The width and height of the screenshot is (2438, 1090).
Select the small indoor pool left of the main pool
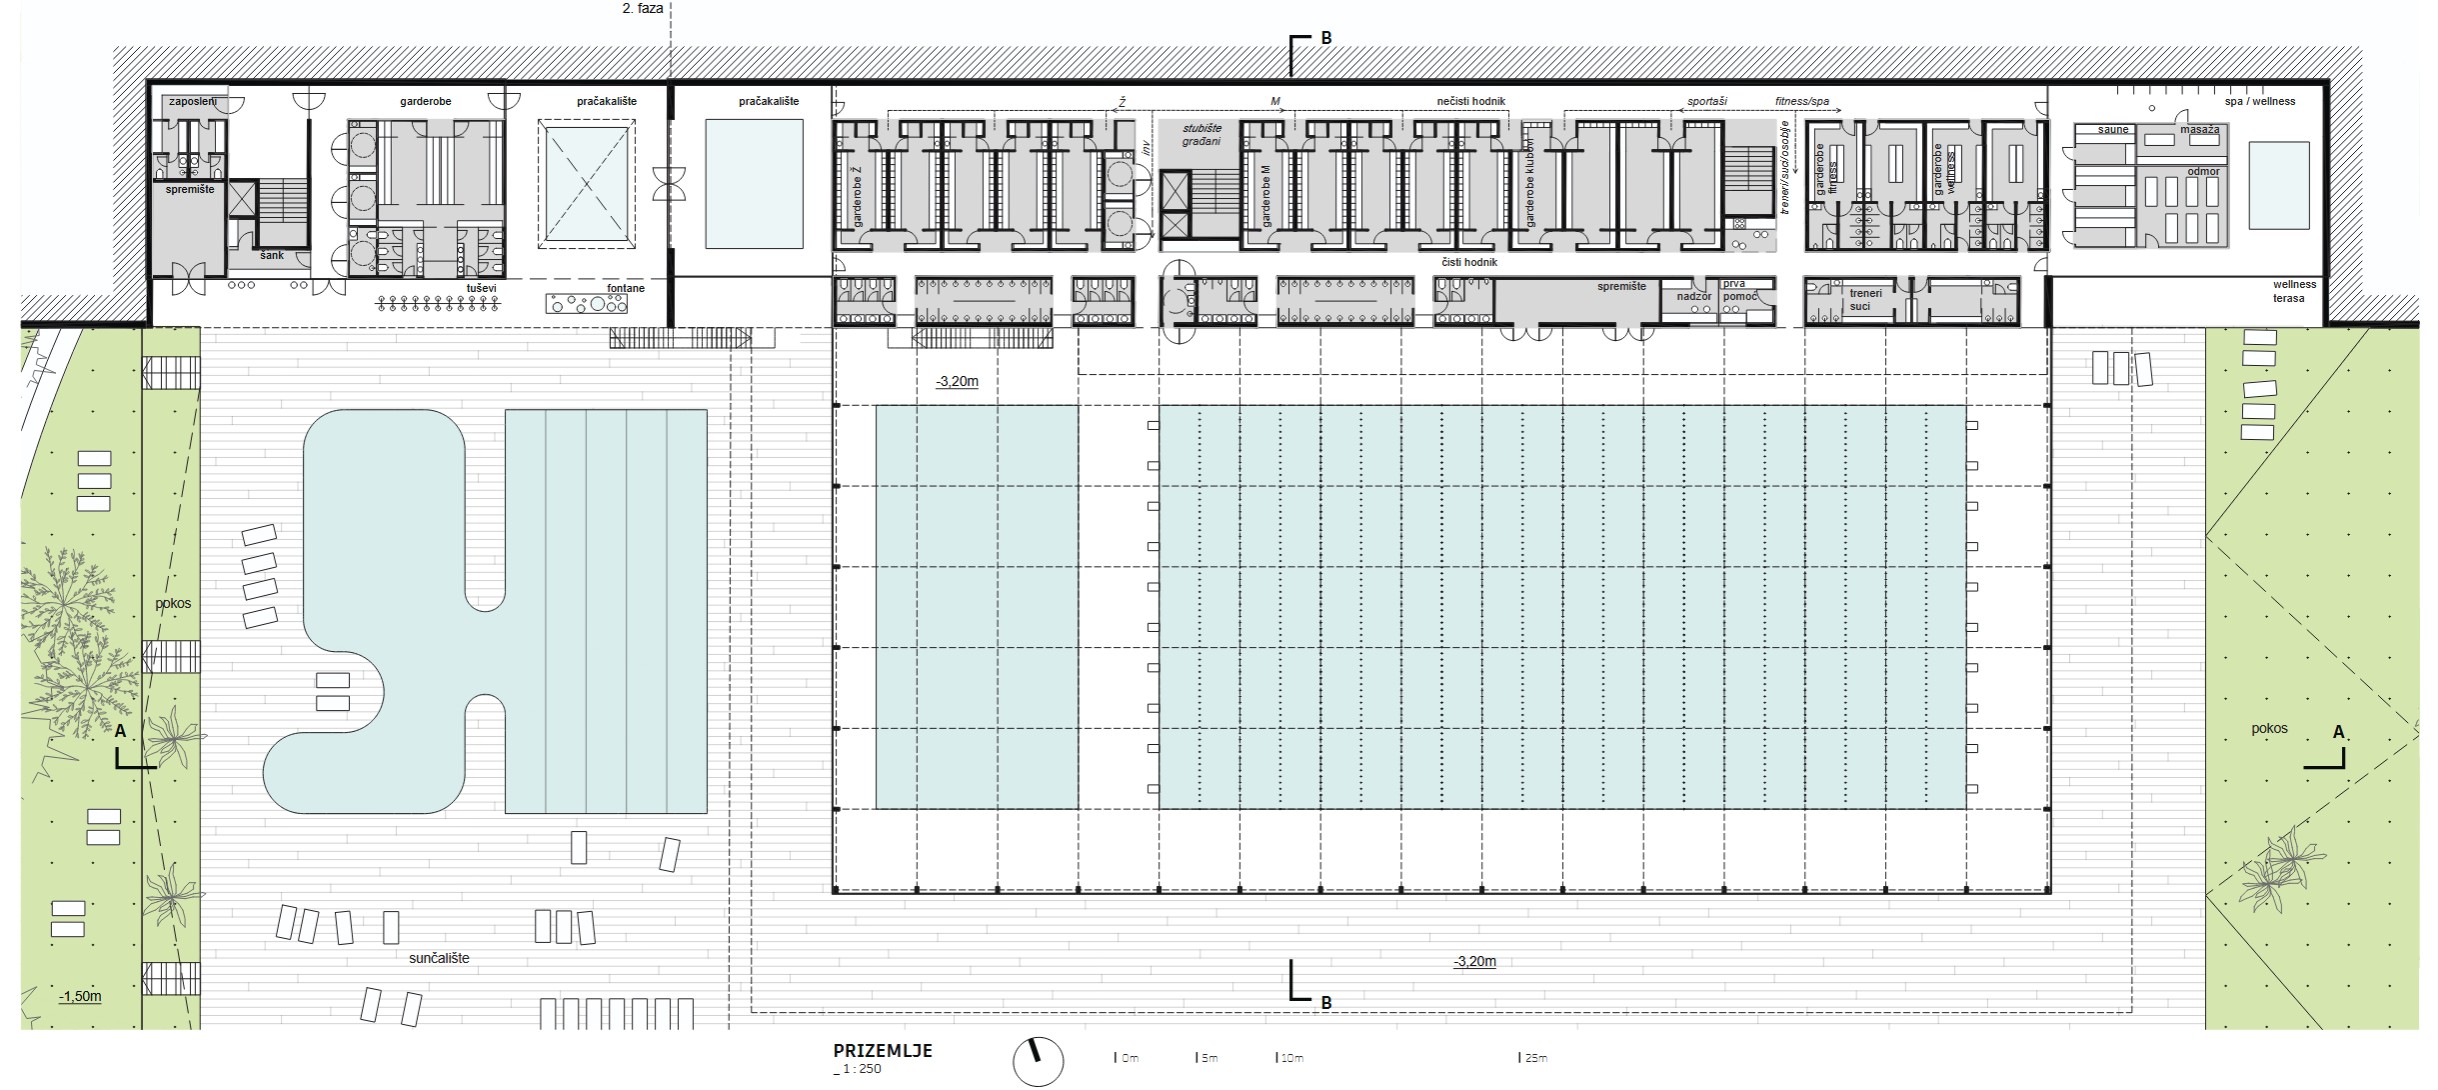(977, 606)
